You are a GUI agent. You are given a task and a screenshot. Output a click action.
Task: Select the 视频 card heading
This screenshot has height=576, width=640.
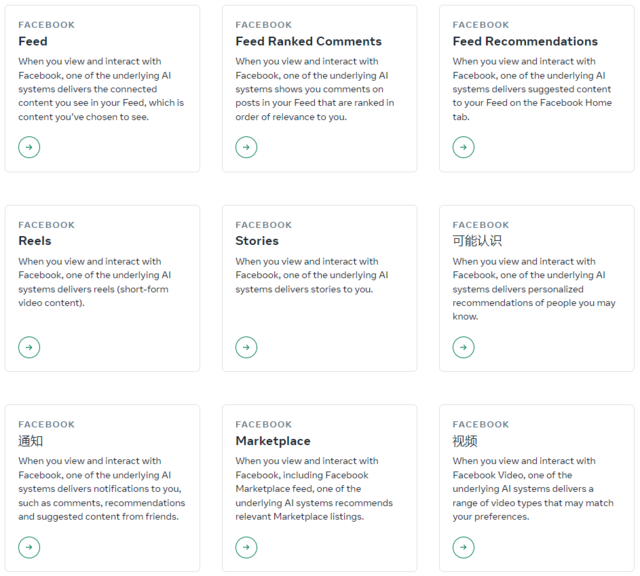point(465,441)
